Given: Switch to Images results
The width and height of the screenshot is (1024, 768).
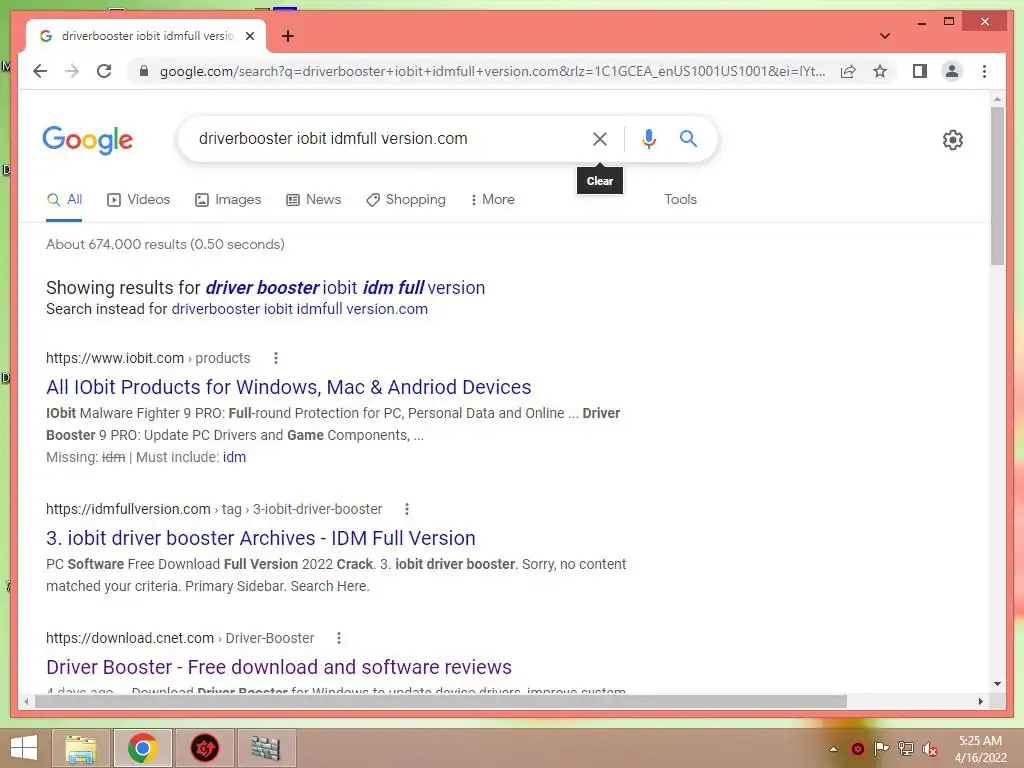Looking at the screenshot, I should [228, 200].
